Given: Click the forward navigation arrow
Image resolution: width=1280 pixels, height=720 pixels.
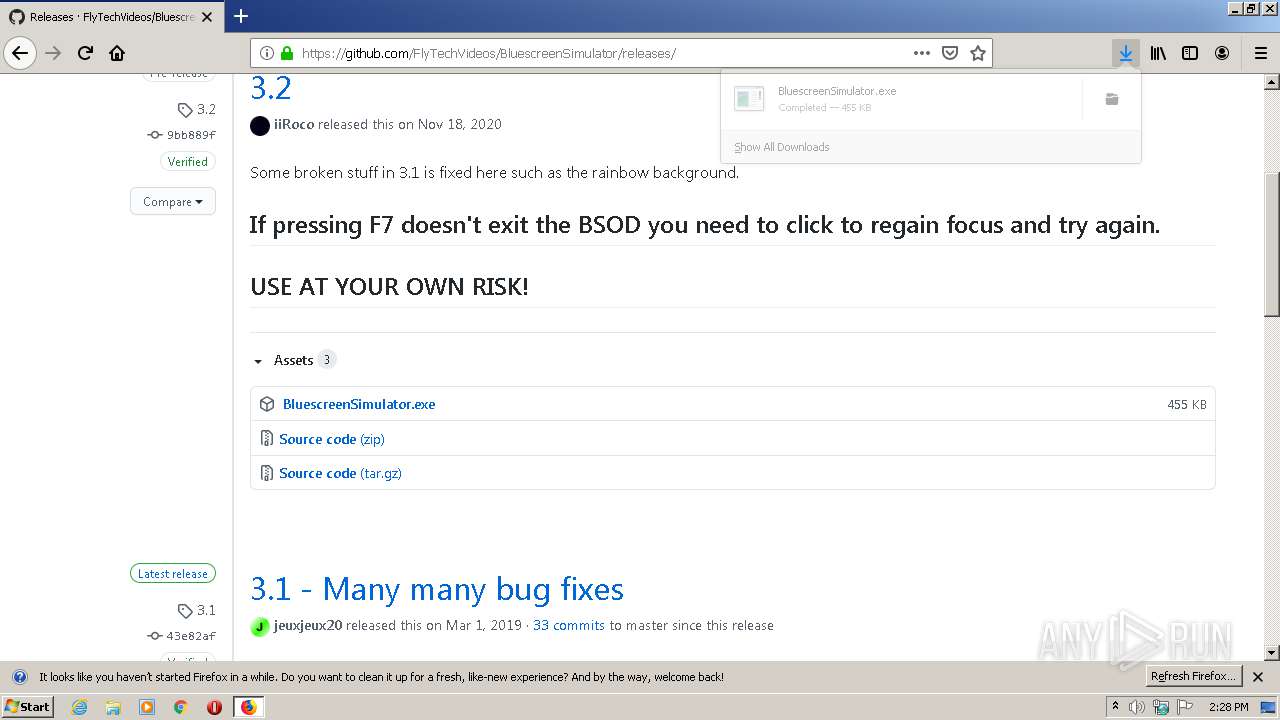Looking at the screenshot, I should [53, 53].
